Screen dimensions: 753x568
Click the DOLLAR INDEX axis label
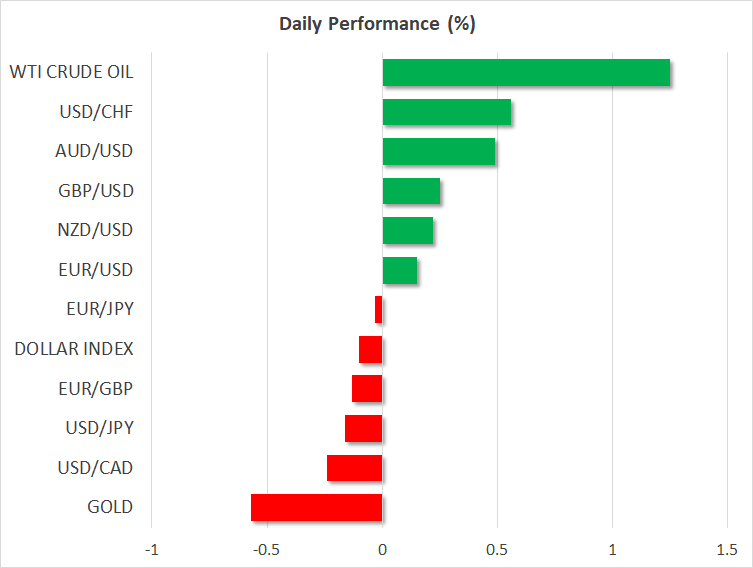tap(74, 349)
